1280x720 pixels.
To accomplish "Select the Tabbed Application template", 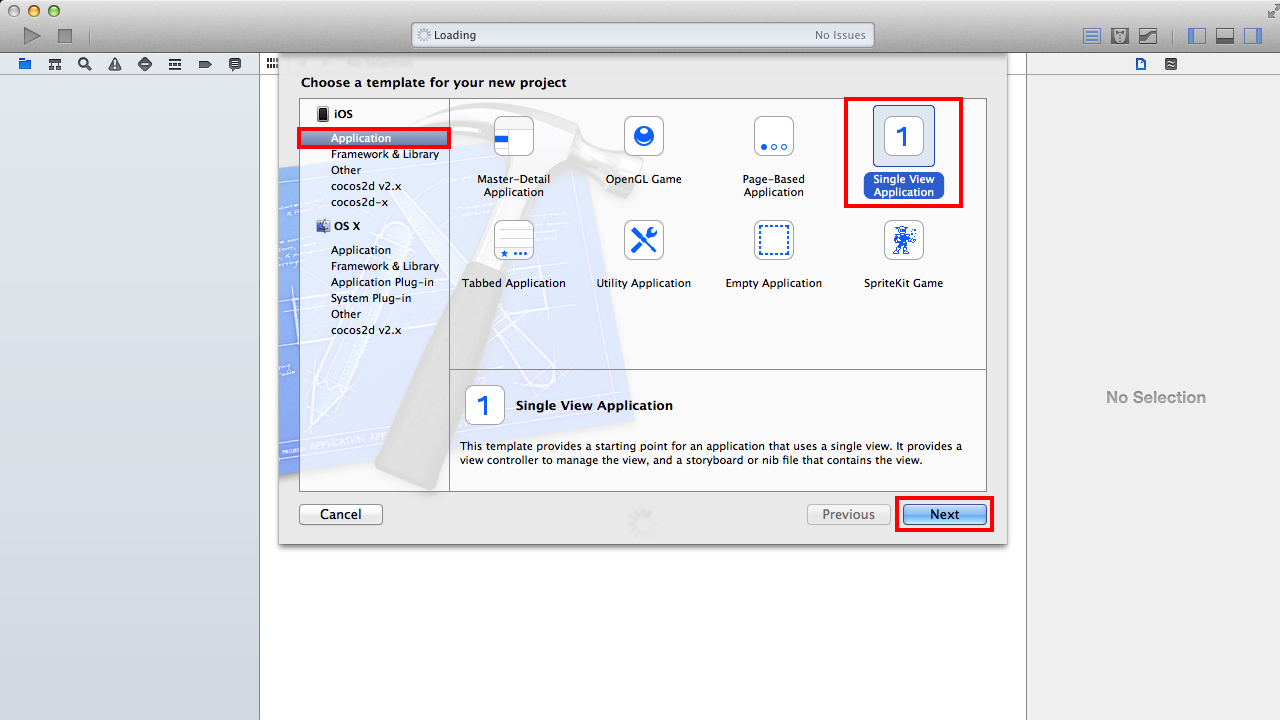I will click(514, 255).
